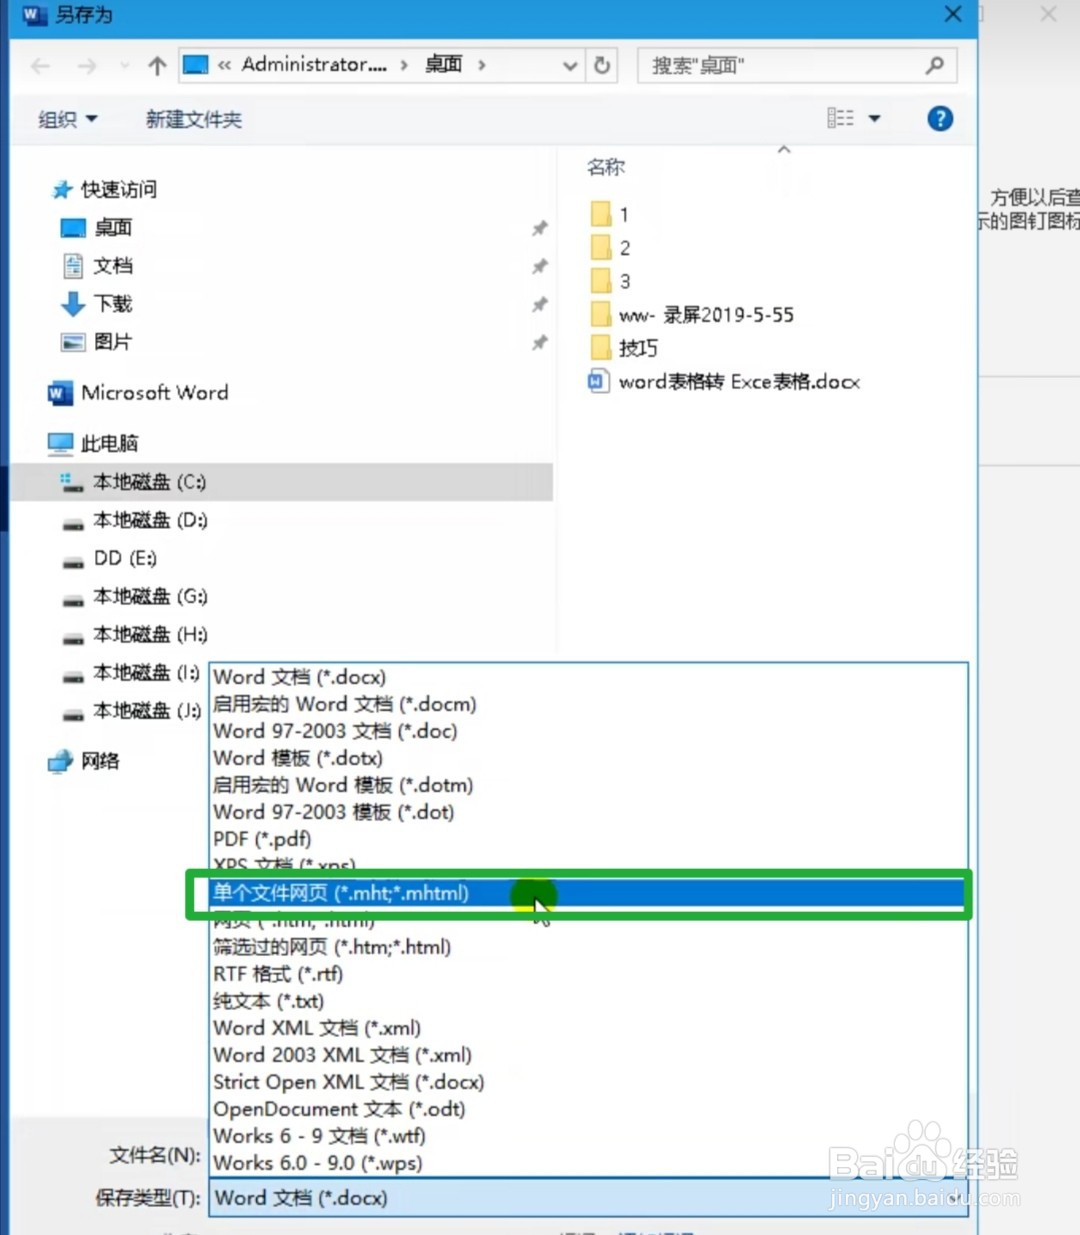Image resolution: width=1080 pixels, height=1235 pixels.
Task: Choose 纯文本 (*.txt) save format
Action: (268, 1001)
